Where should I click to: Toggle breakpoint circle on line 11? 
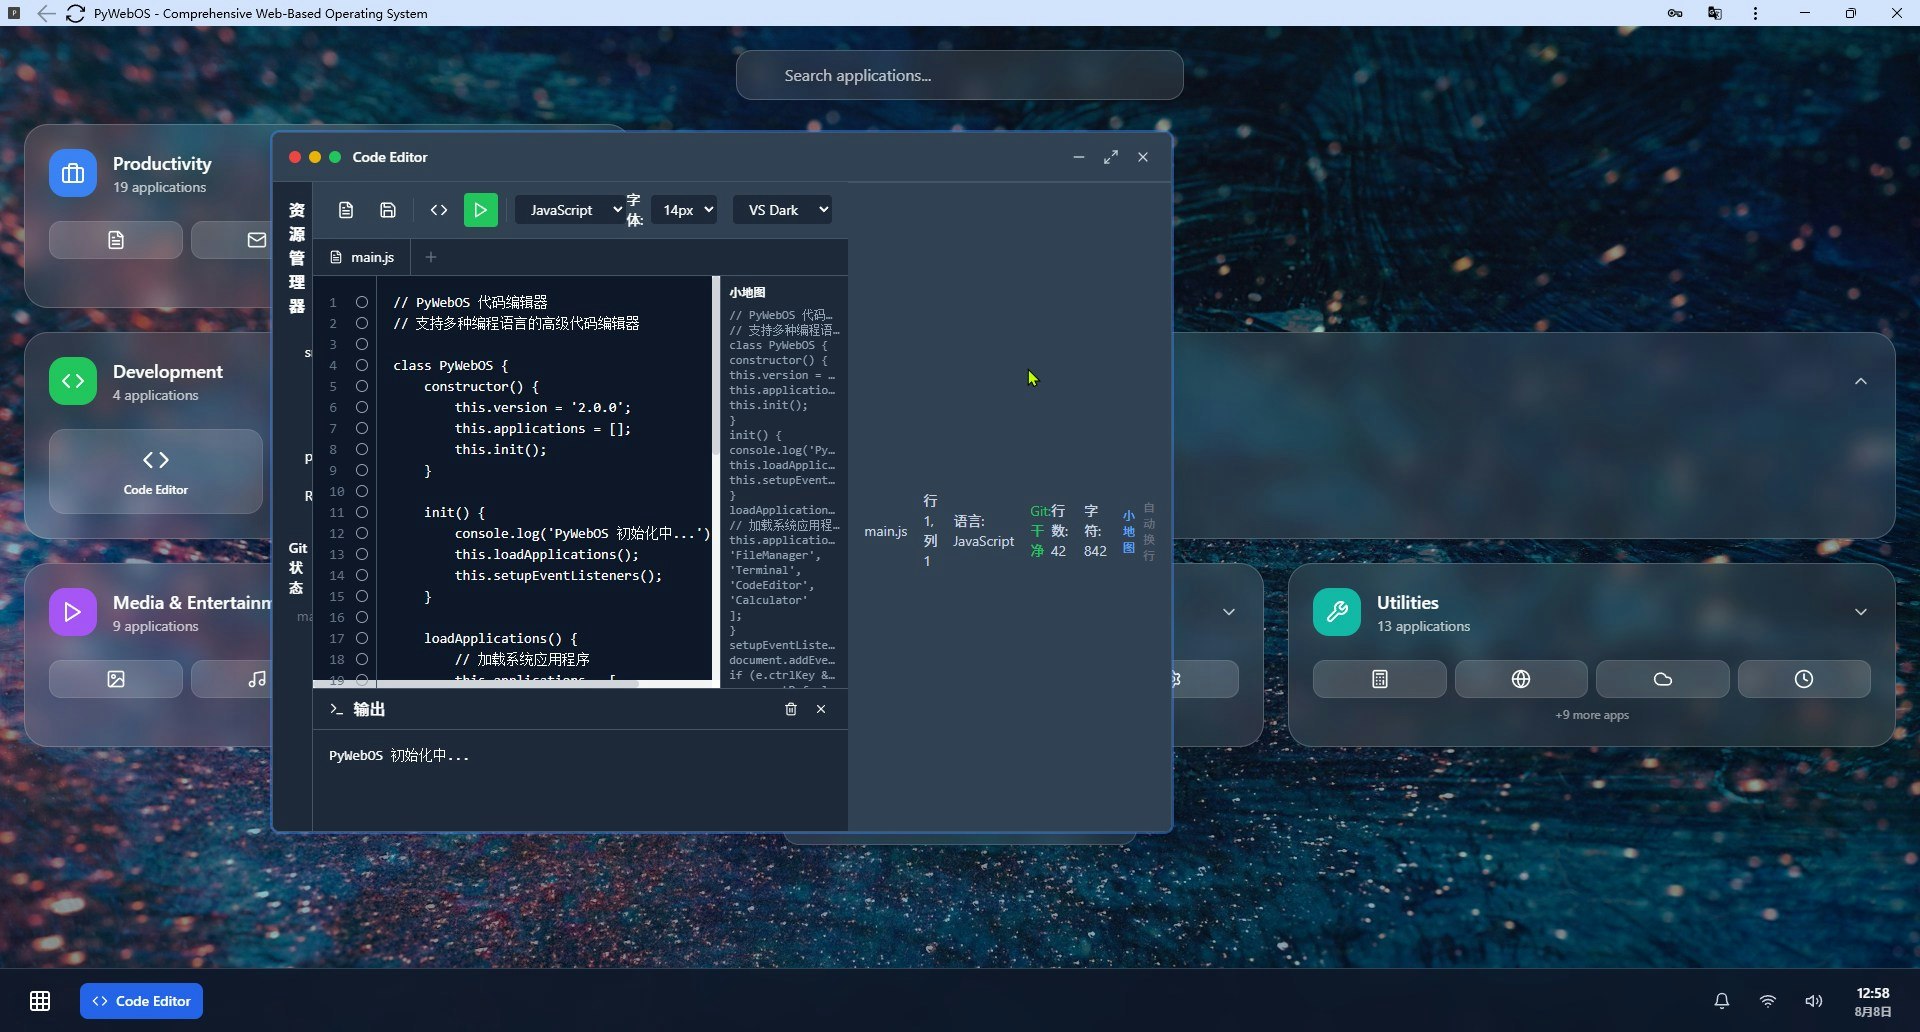pos(362,512)
